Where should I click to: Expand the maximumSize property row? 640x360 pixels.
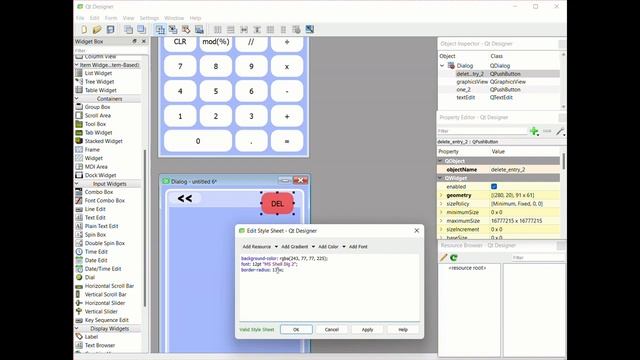coord(441,221)
